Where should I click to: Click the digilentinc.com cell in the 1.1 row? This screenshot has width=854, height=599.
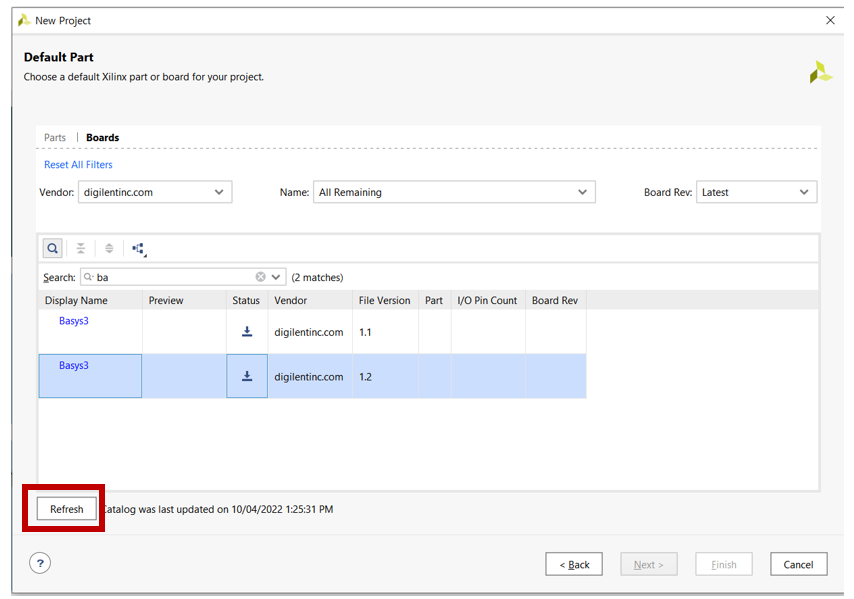coord(309,332)
